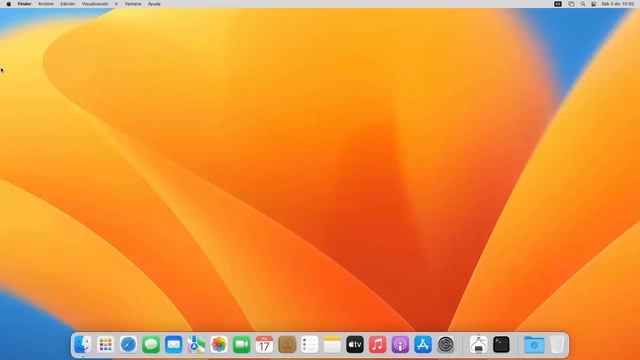Open System Settings gear icon
This screenshot has width=640, height=360.
click(x=446, y=345)
